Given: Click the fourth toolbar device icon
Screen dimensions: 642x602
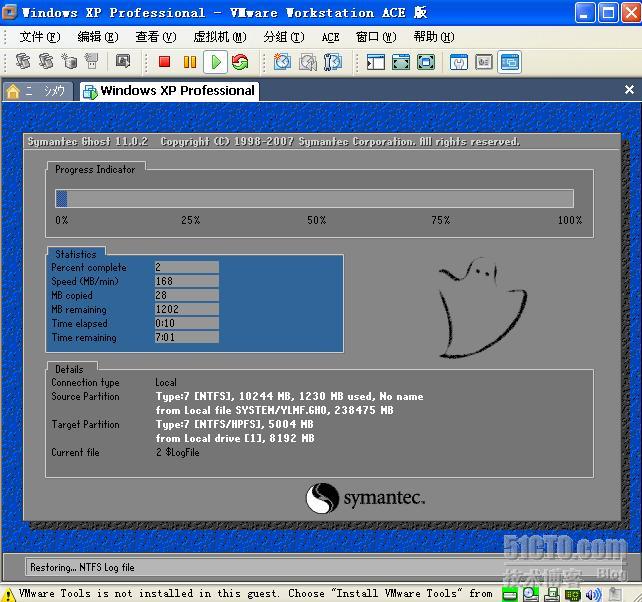Looking at the screenshot, I should click(x=92, y=61).
